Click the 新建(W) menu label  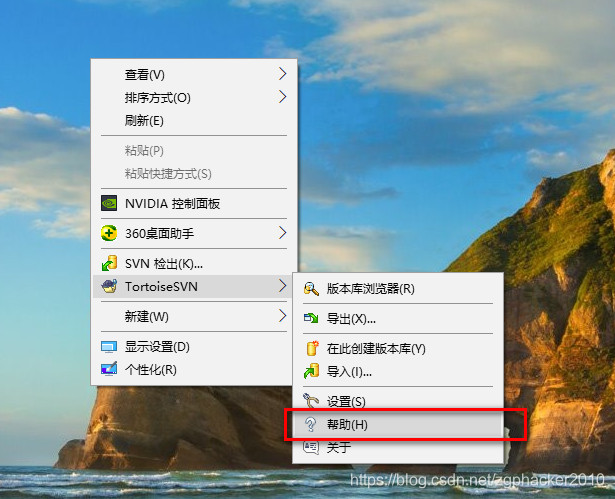point(146,316)
